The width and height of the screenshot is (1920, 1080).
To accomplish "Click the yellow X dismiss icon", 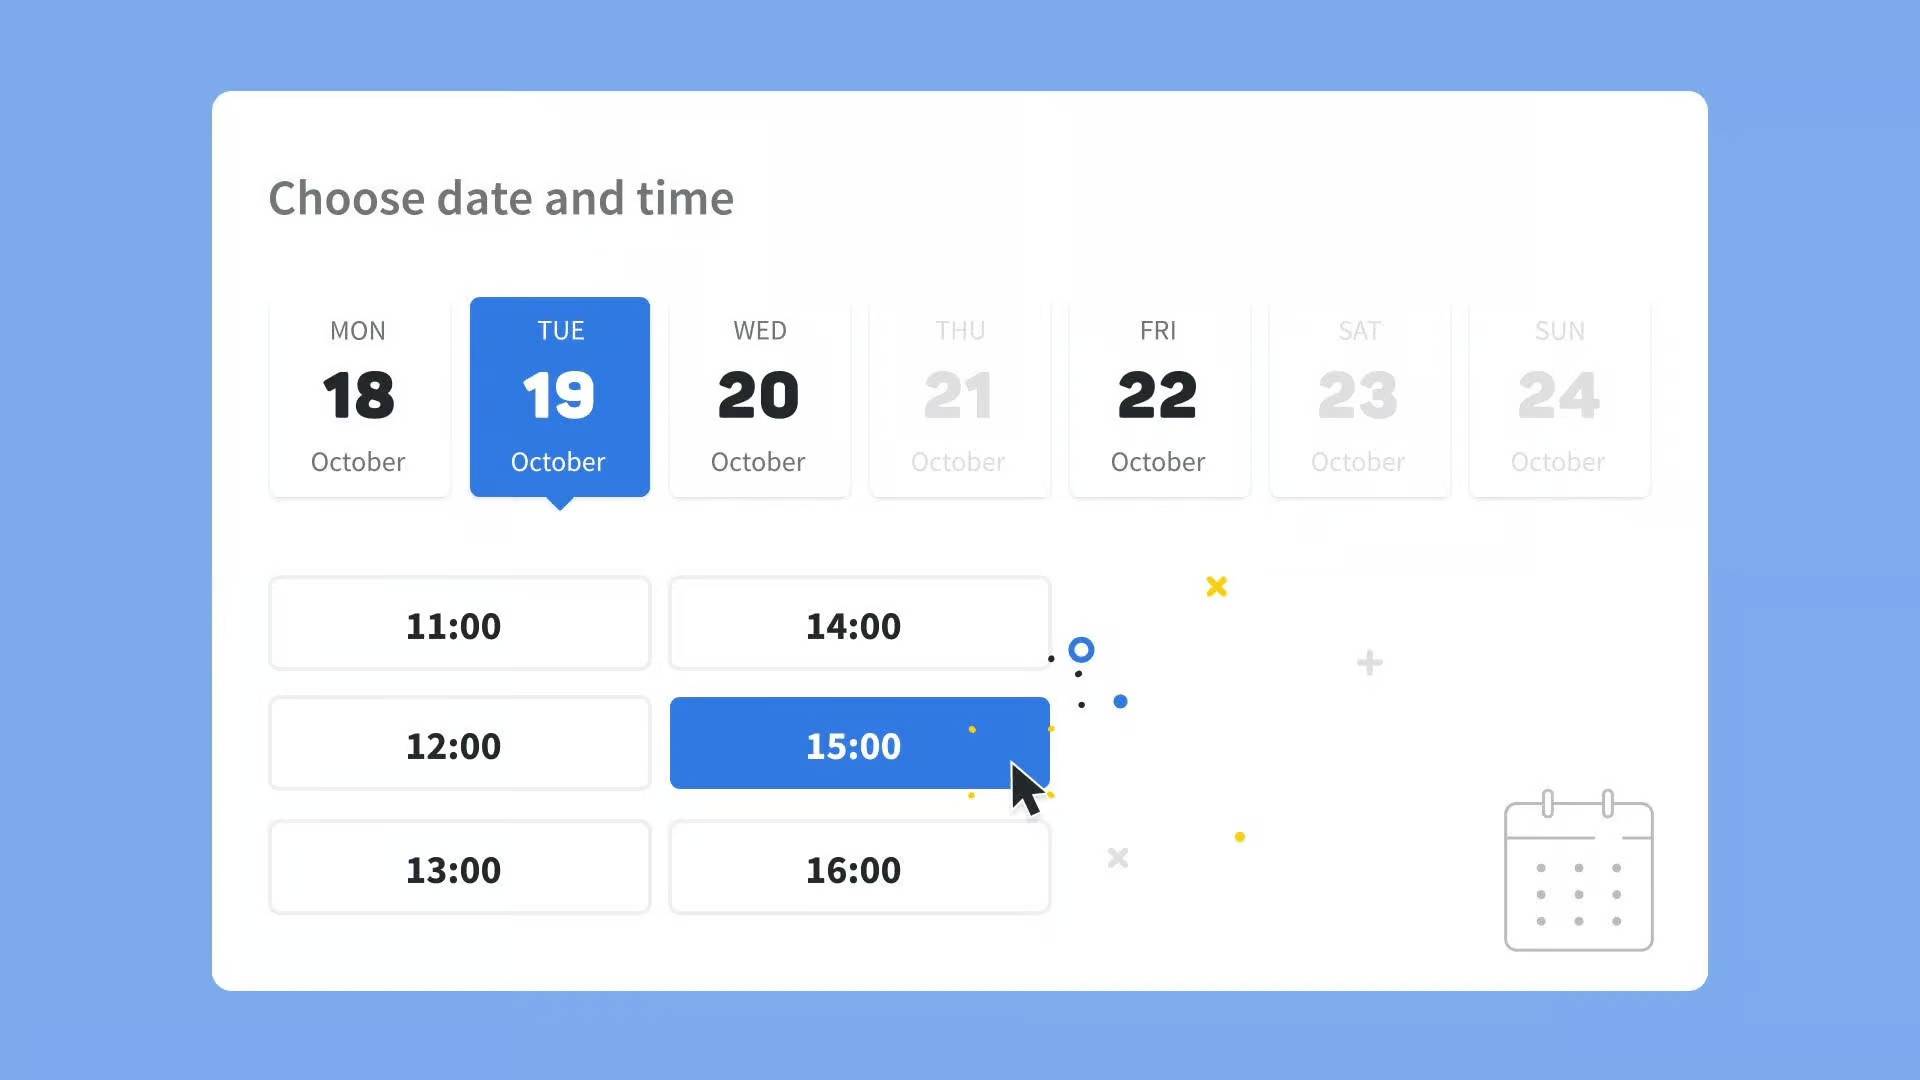I will coord(1215,587).
